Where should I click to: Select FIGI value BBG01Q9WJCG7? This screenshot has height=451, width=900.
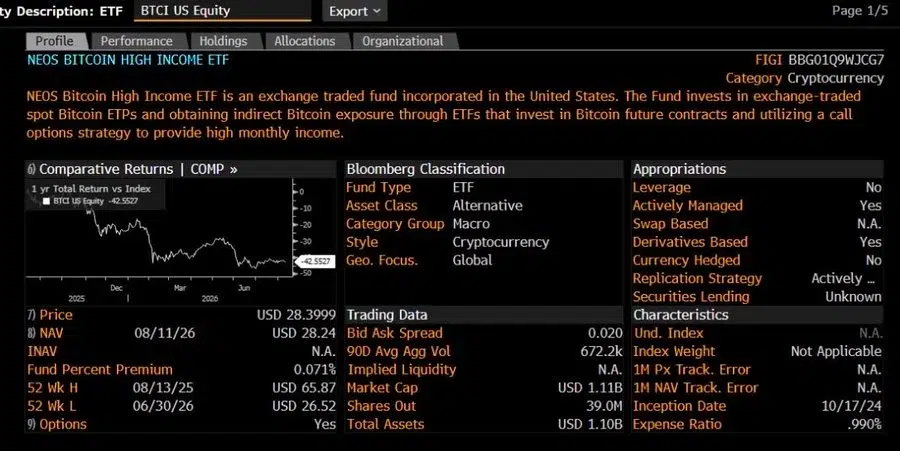(x=836, y=60)
